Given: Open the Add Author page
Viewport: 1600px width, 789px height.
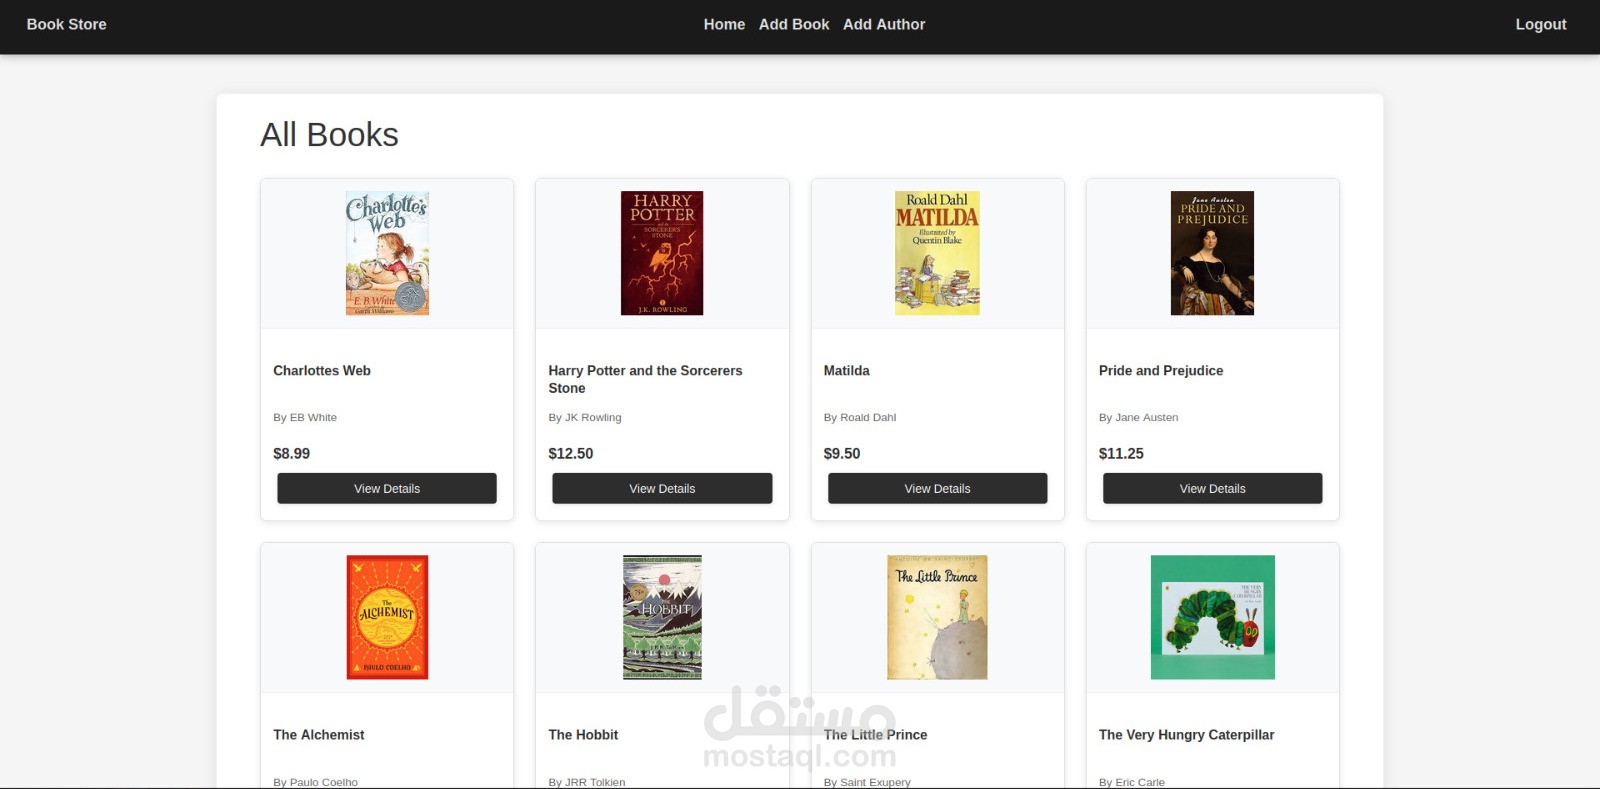Looking at the screenshot, I should pyautogui.click(x=884, y=24).
